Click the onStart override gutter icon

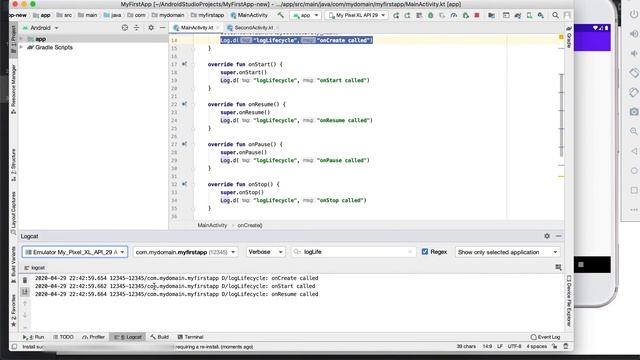(184, 64)
